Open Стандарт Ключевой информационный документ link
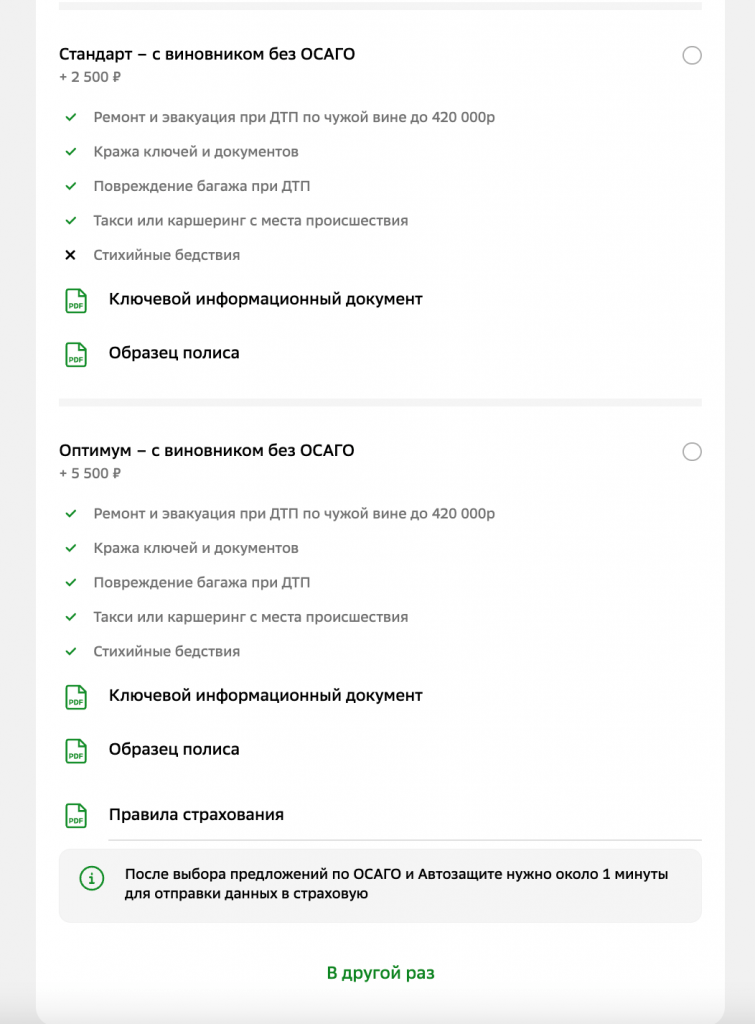The height and width of the screenshot is (1024, 755). (265, 299)
